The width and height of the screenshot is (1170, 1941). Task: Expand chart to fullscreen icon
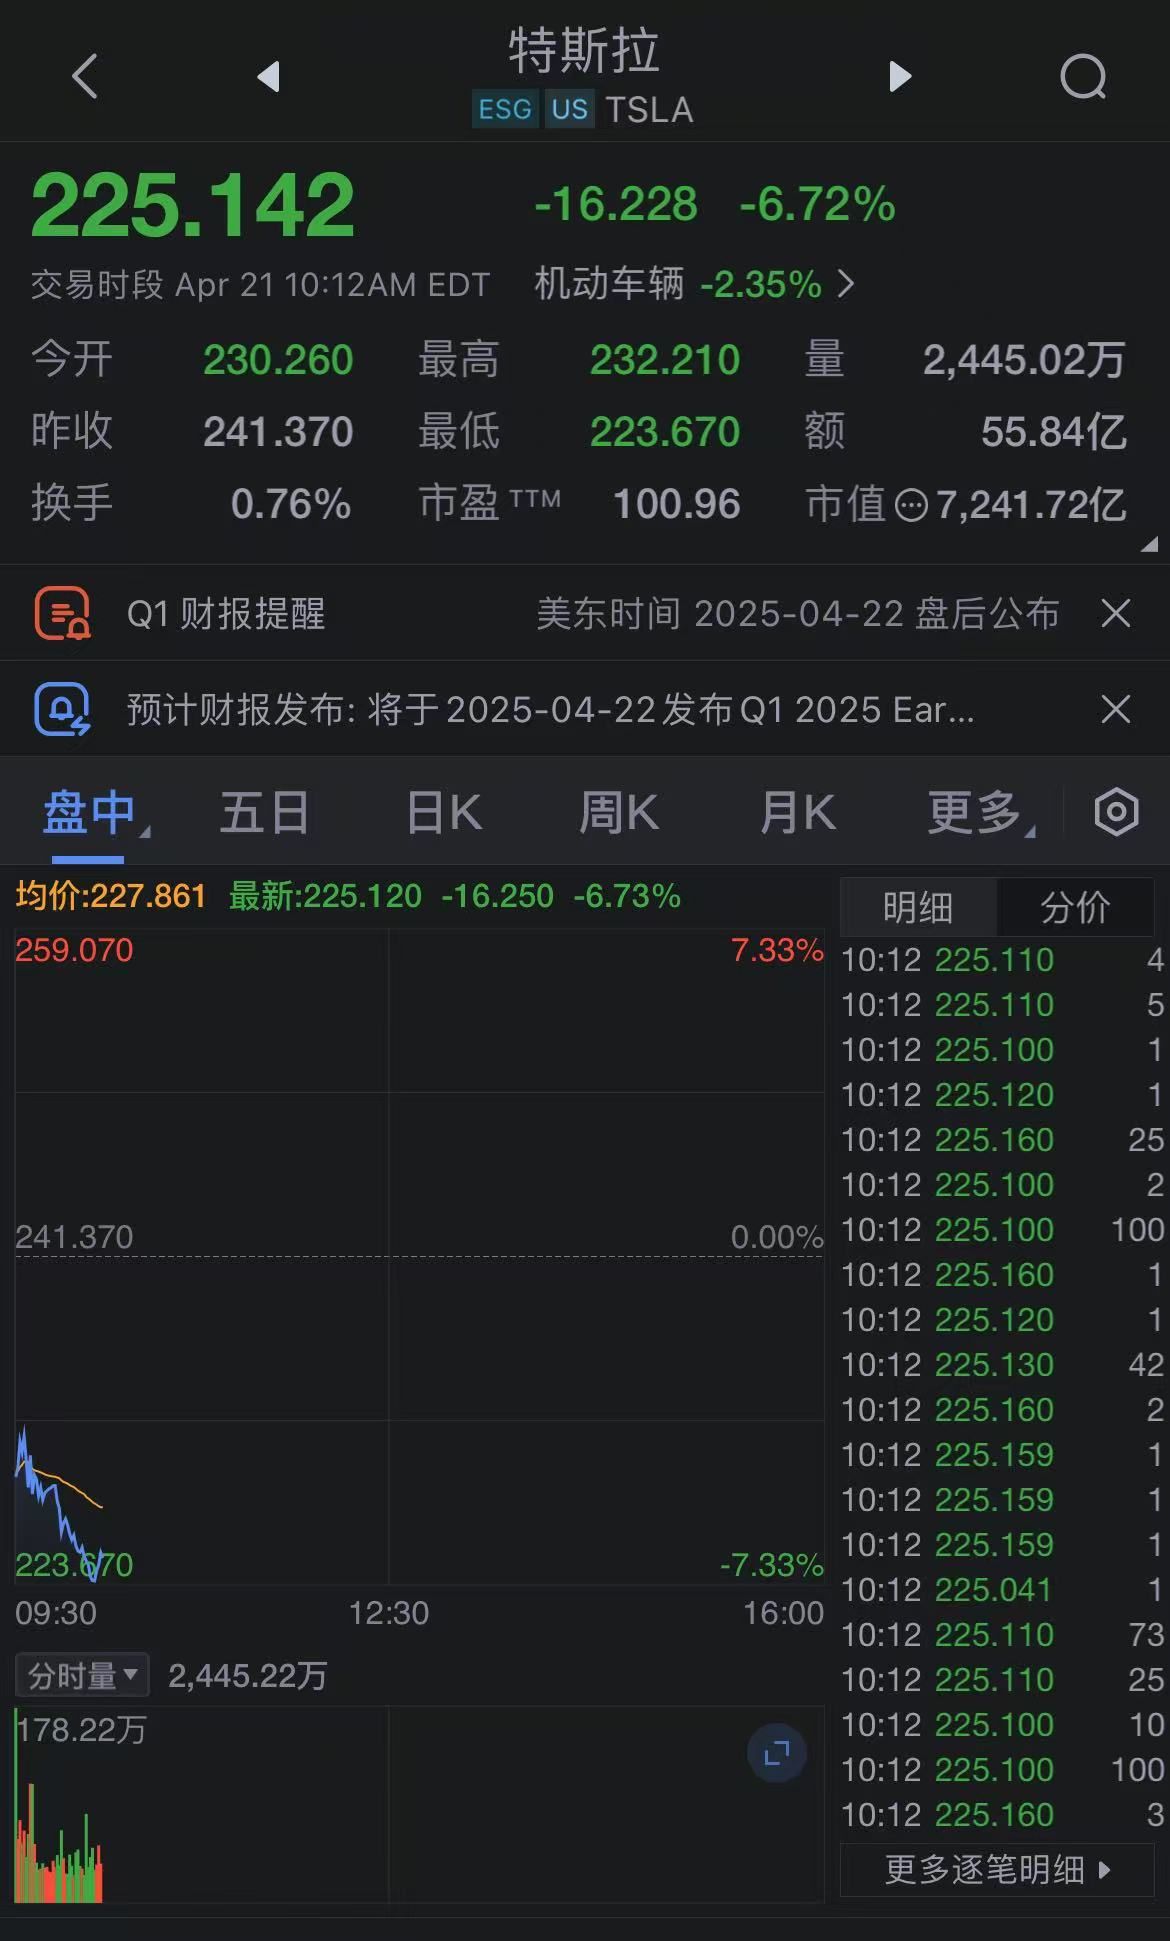(777, 1753)
